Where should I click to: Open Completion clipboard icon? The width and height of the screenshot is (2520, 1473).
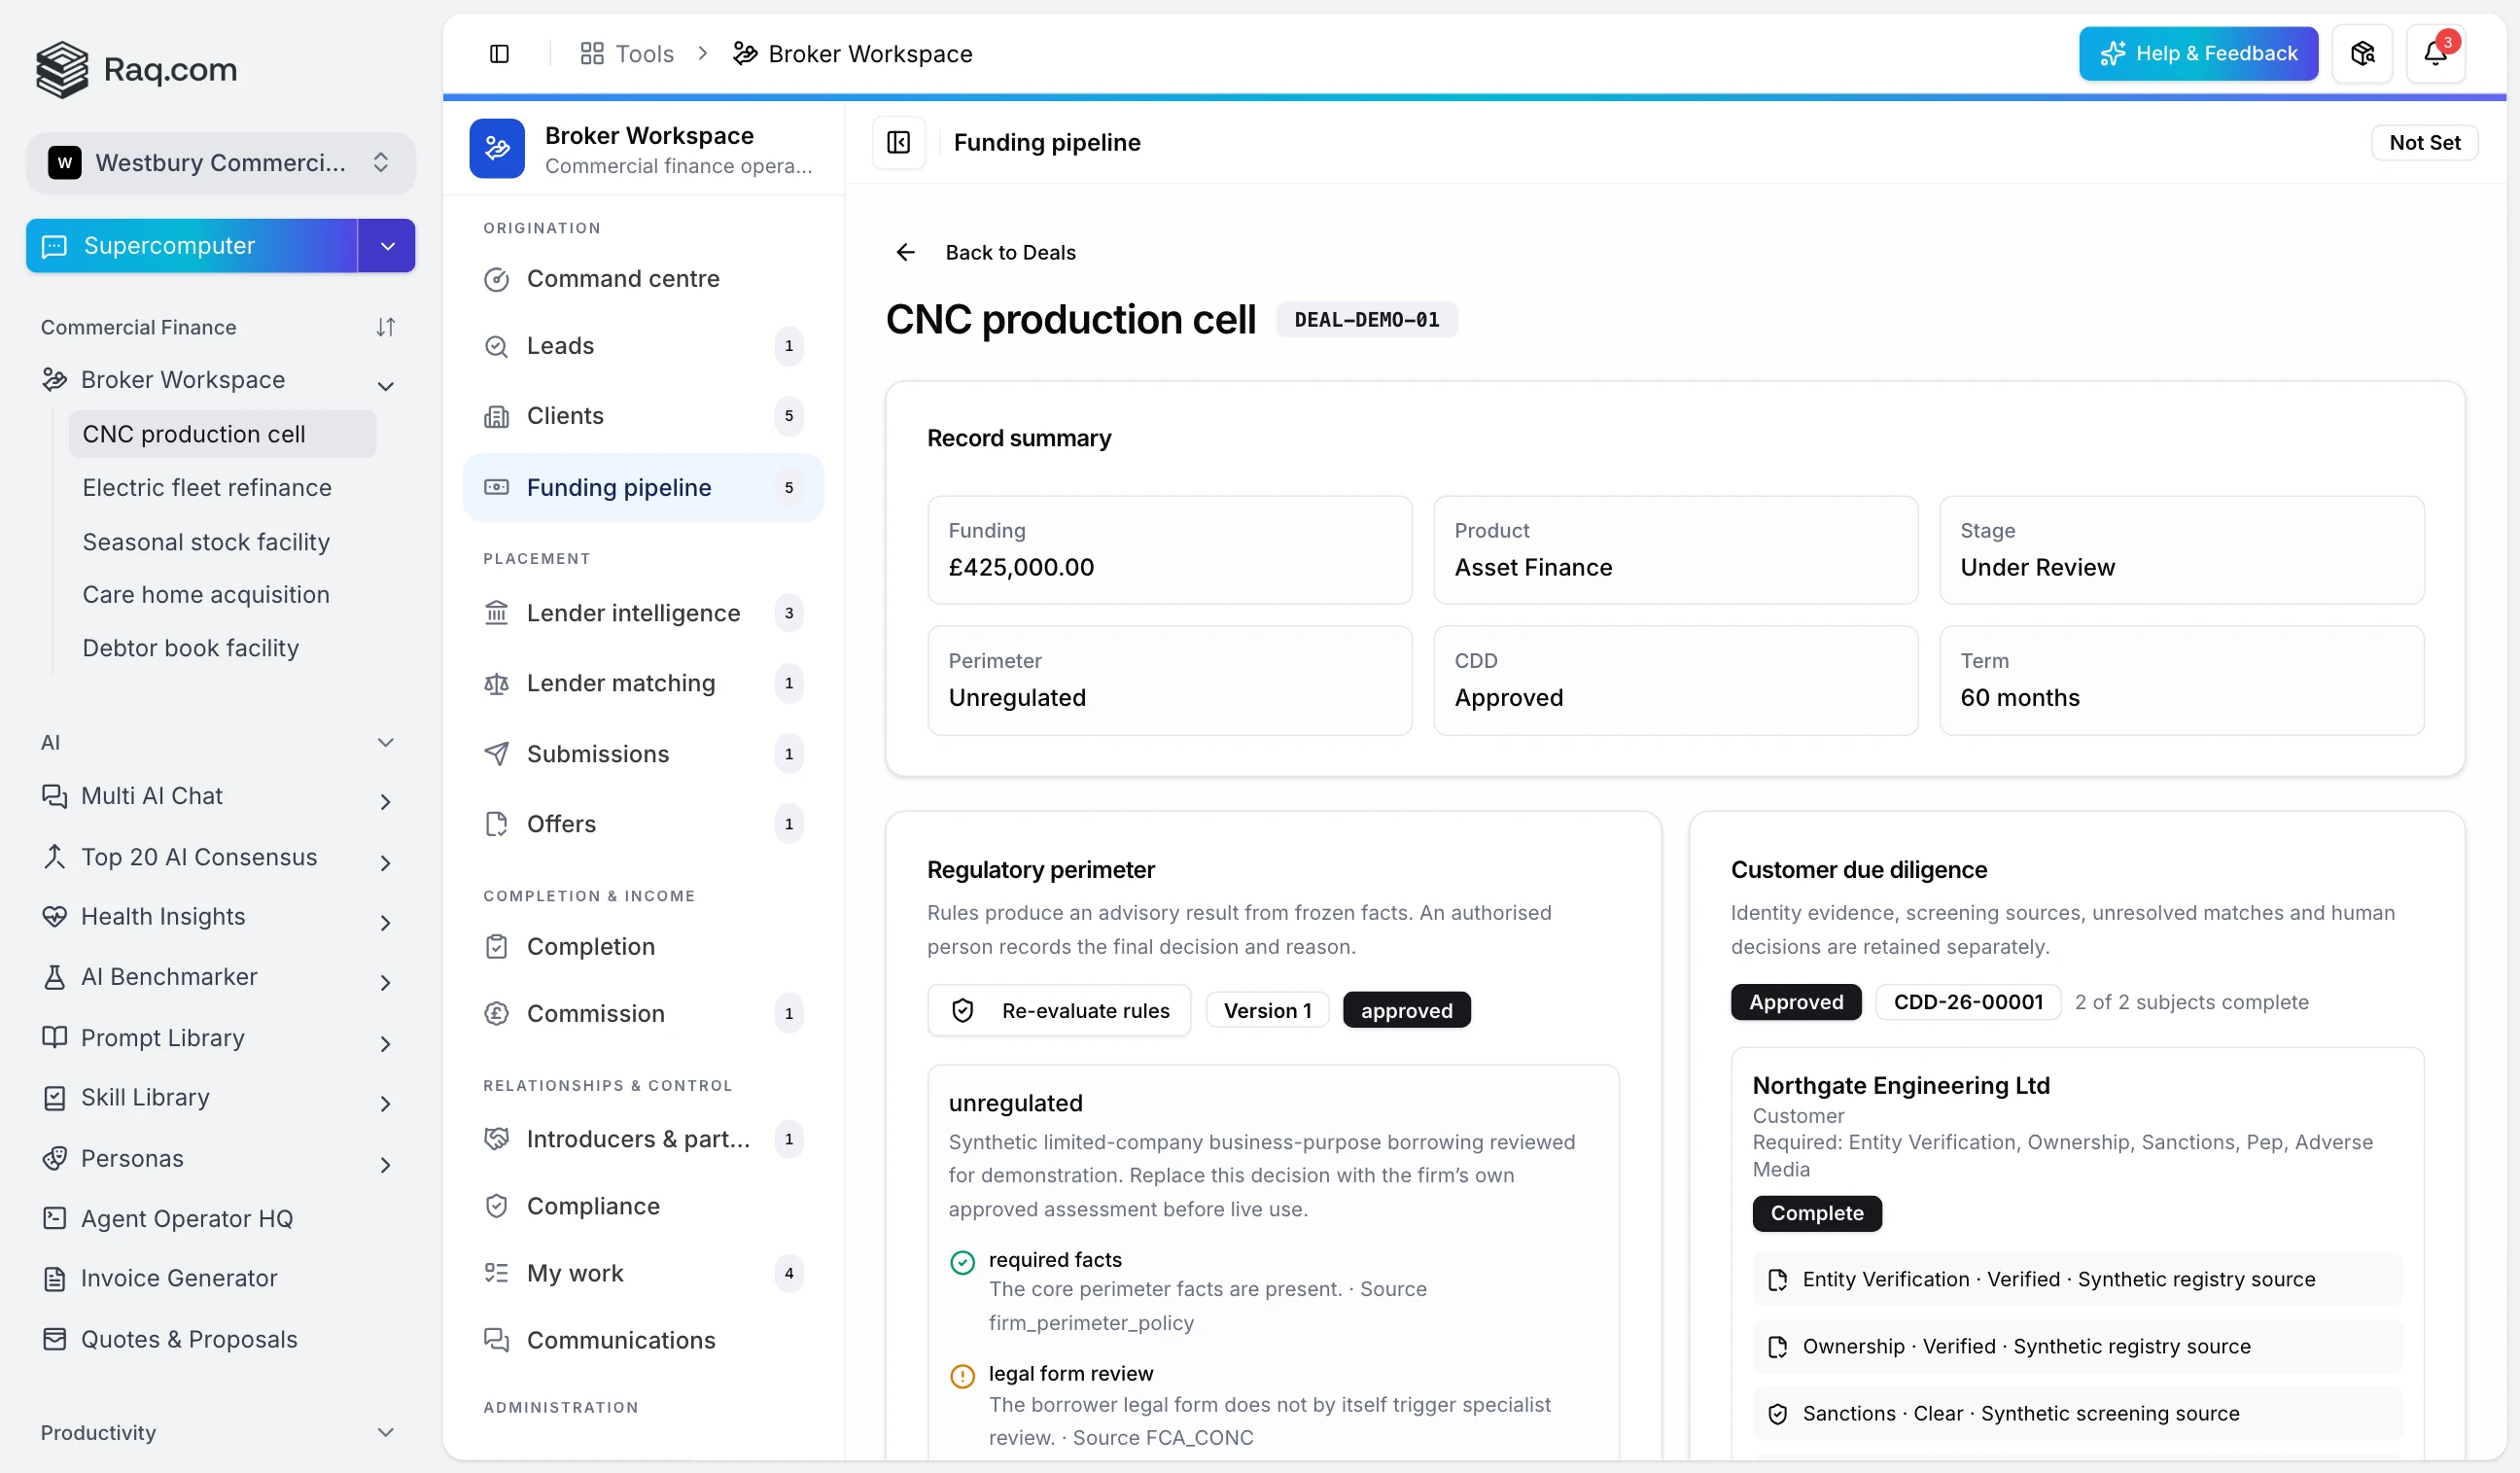496,947
